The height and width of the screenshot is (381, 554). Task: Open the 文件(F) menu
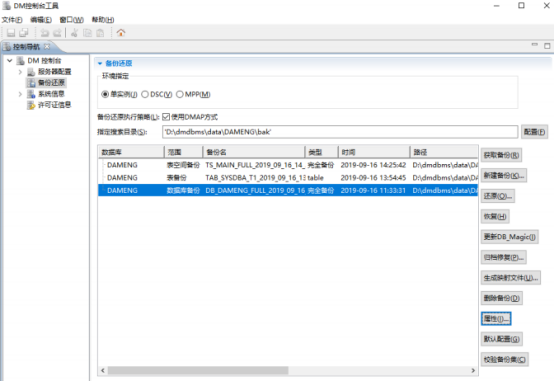tap(12, 20)
